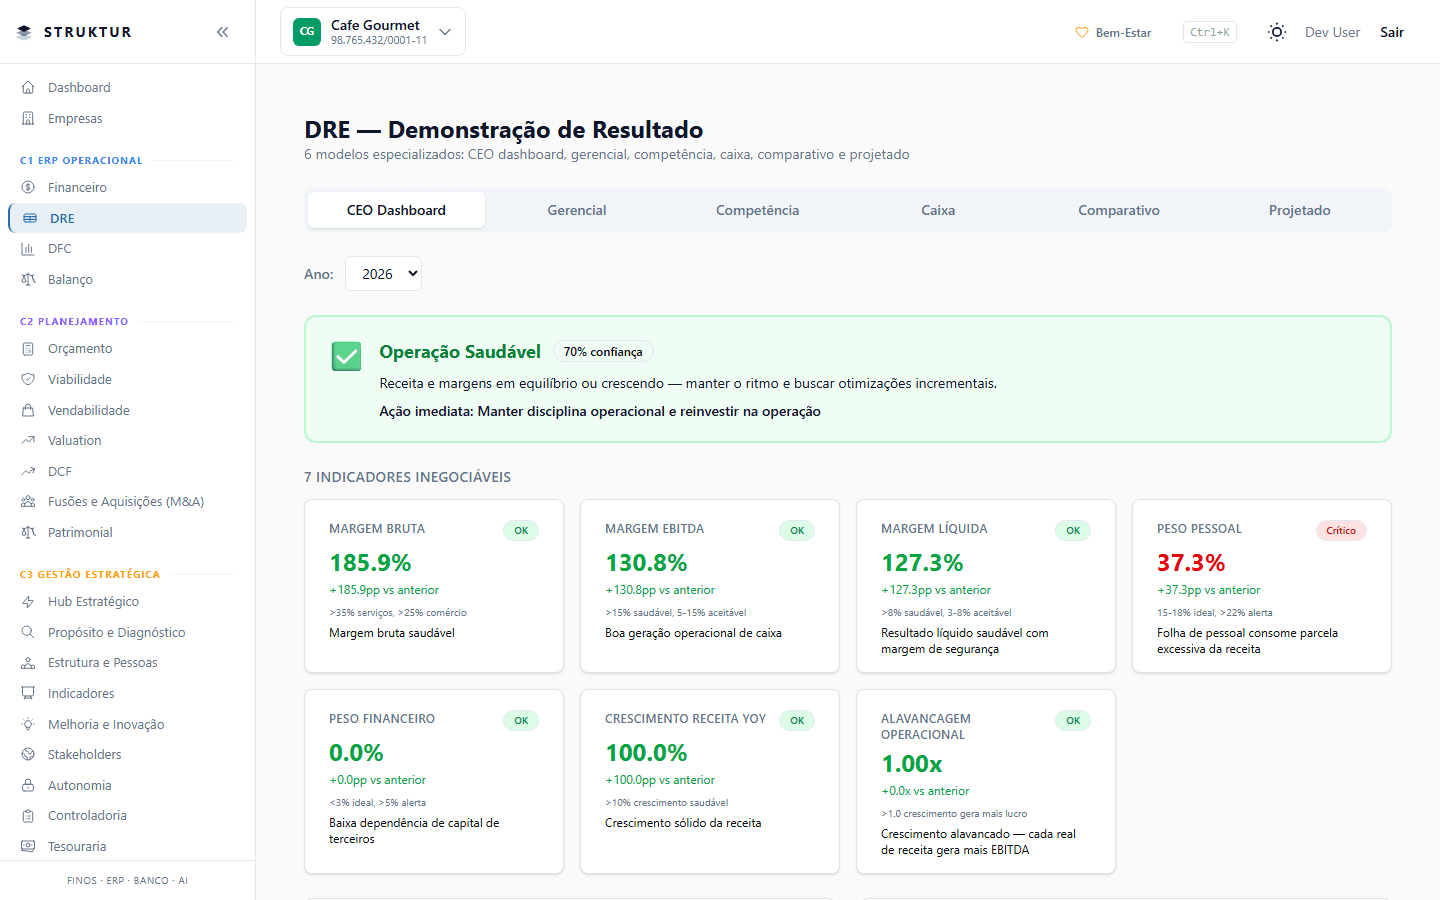
Task: Open Tesouraria icon in sidebar
Action: 28,846
